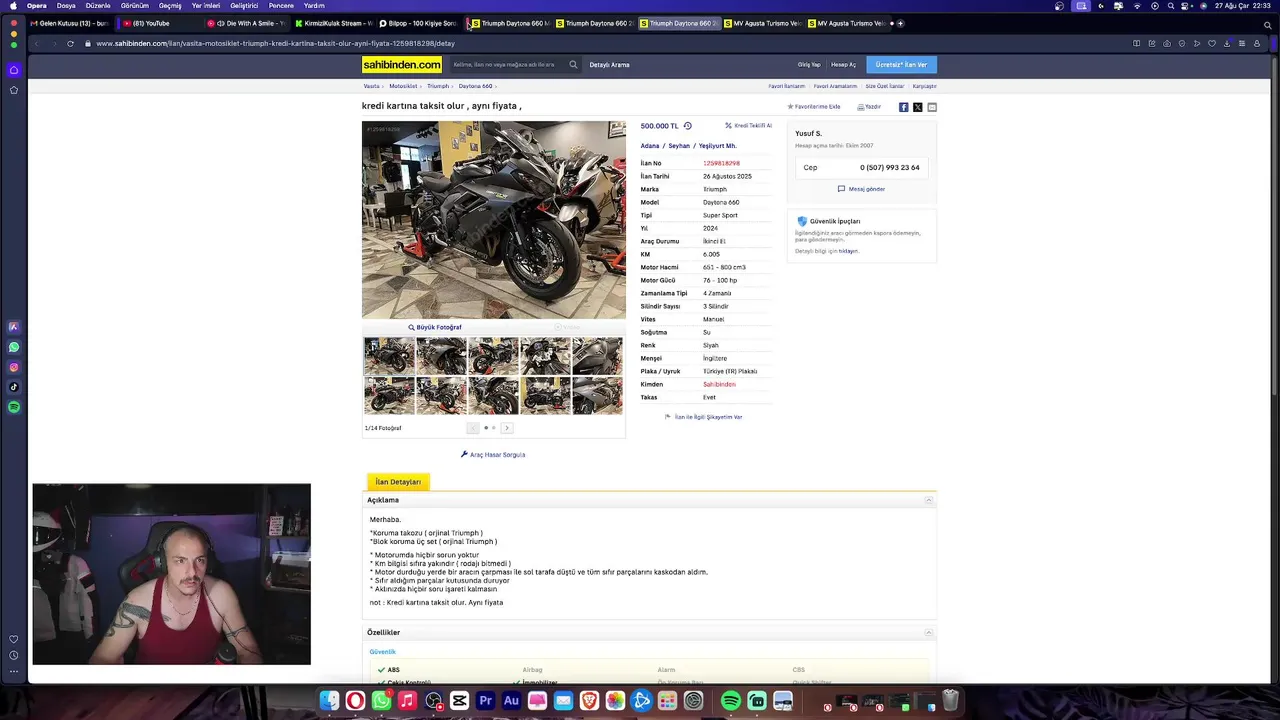Open TikTok in Opera sidebar
Viewport: 1280px width, 720px height.
pos(14,387)
